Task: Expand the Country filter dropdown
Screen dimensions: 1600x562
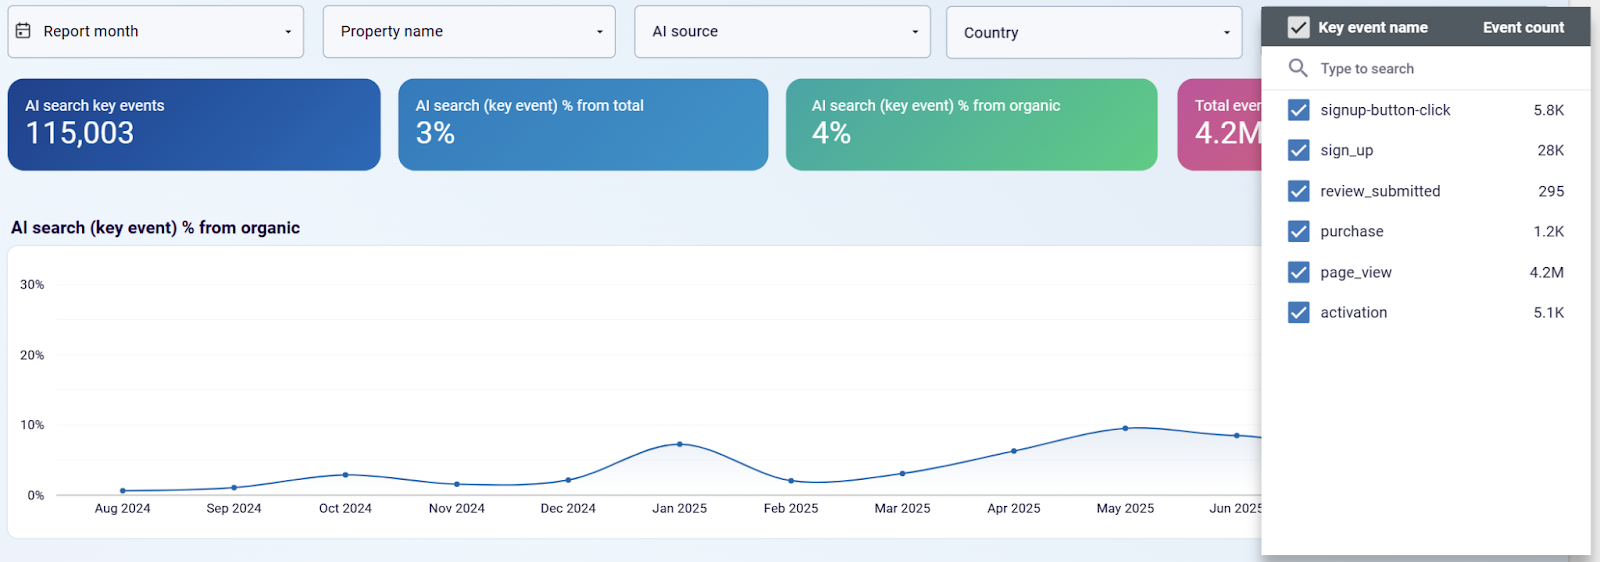Action: (x=1094, y=33)
